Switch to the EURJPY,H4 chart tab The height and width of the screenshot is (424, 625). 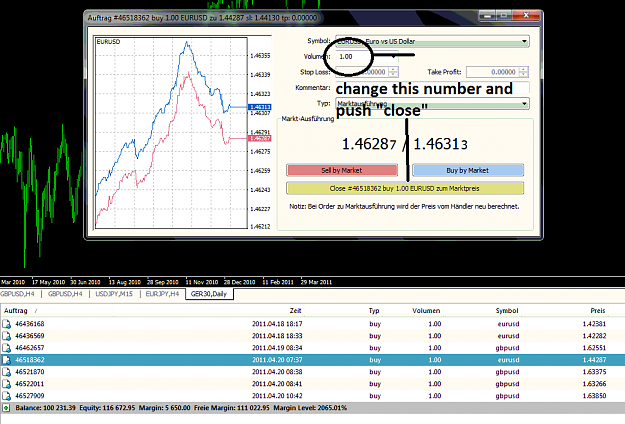click(x=162, y=294)
